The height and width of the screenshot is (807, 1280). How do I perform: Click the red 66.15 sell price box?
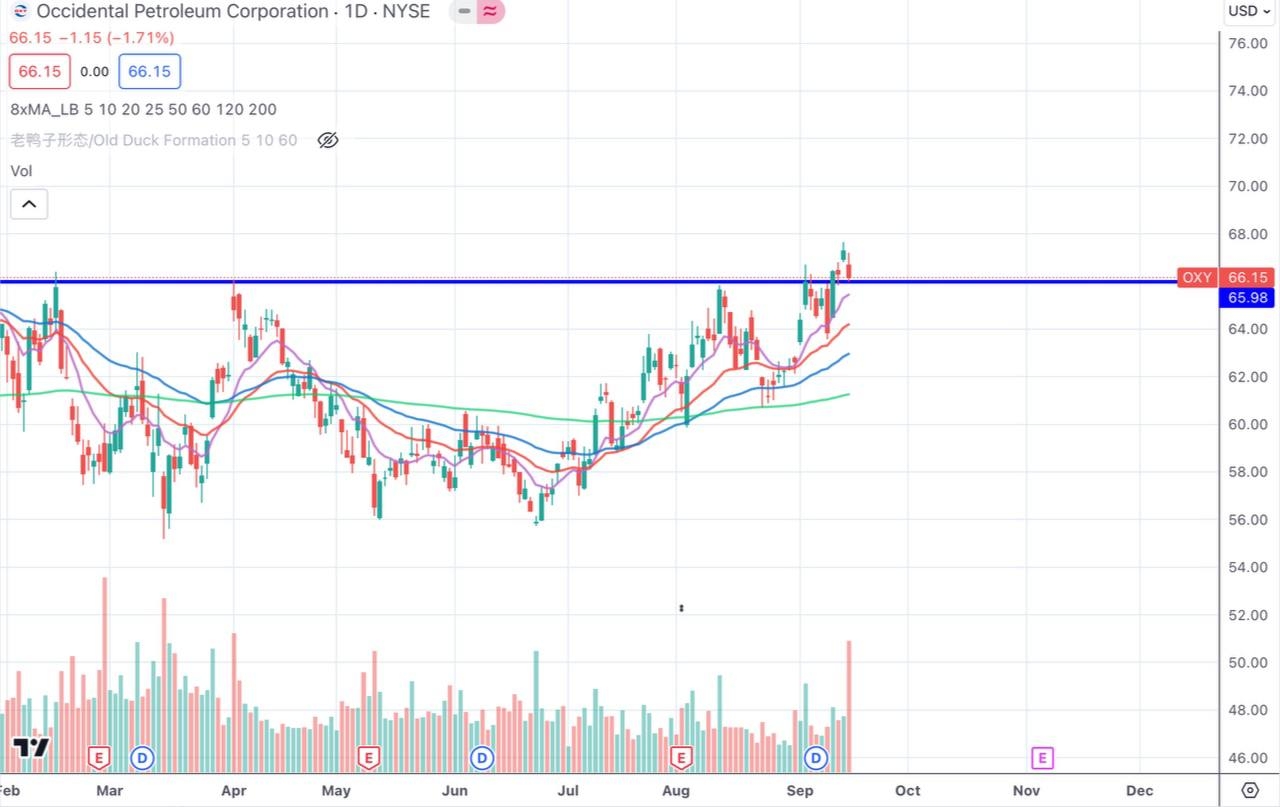tap(40, 72)
